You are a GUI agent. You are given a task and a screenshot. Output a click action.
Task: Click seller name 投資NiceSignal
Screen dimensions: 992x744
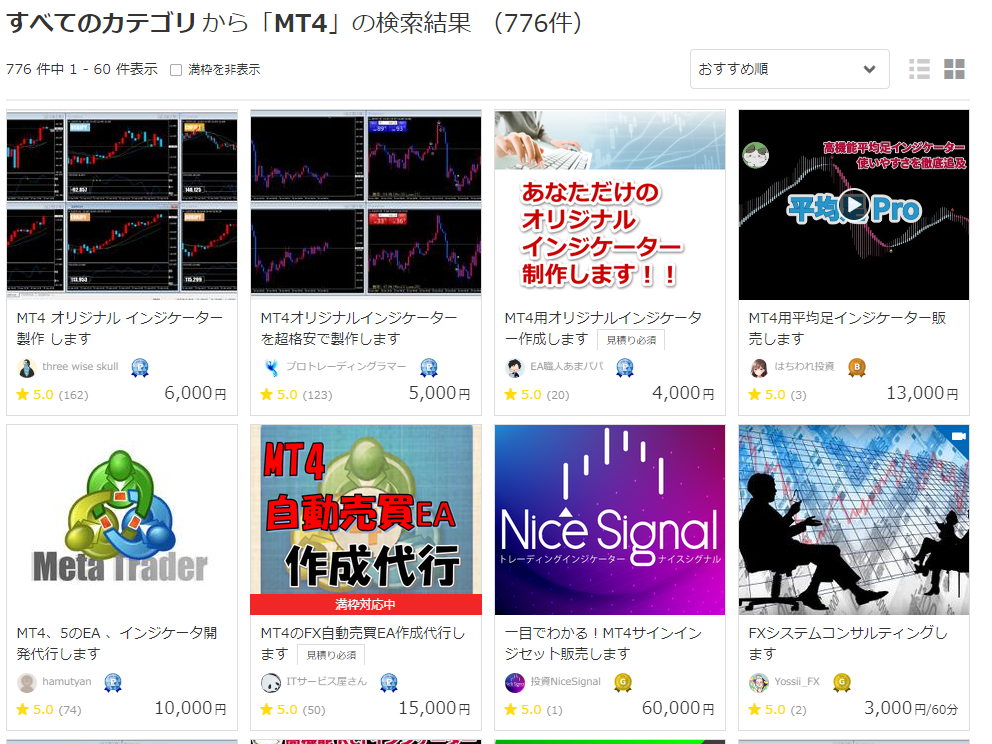(x=566, y=681)
